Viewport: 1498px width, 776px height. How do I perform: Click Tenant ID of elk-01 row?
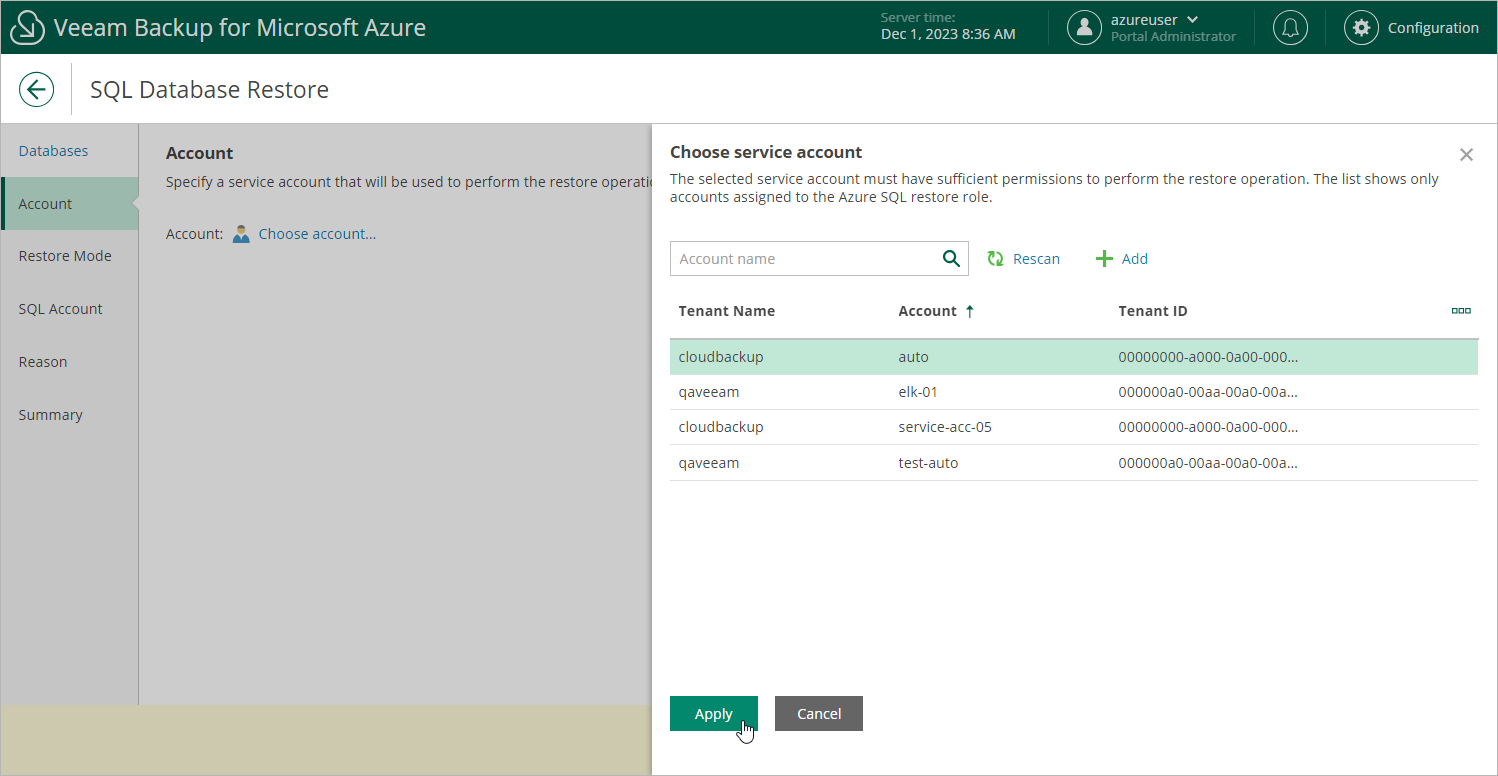pyautogui.click(x=1208, y=392)
